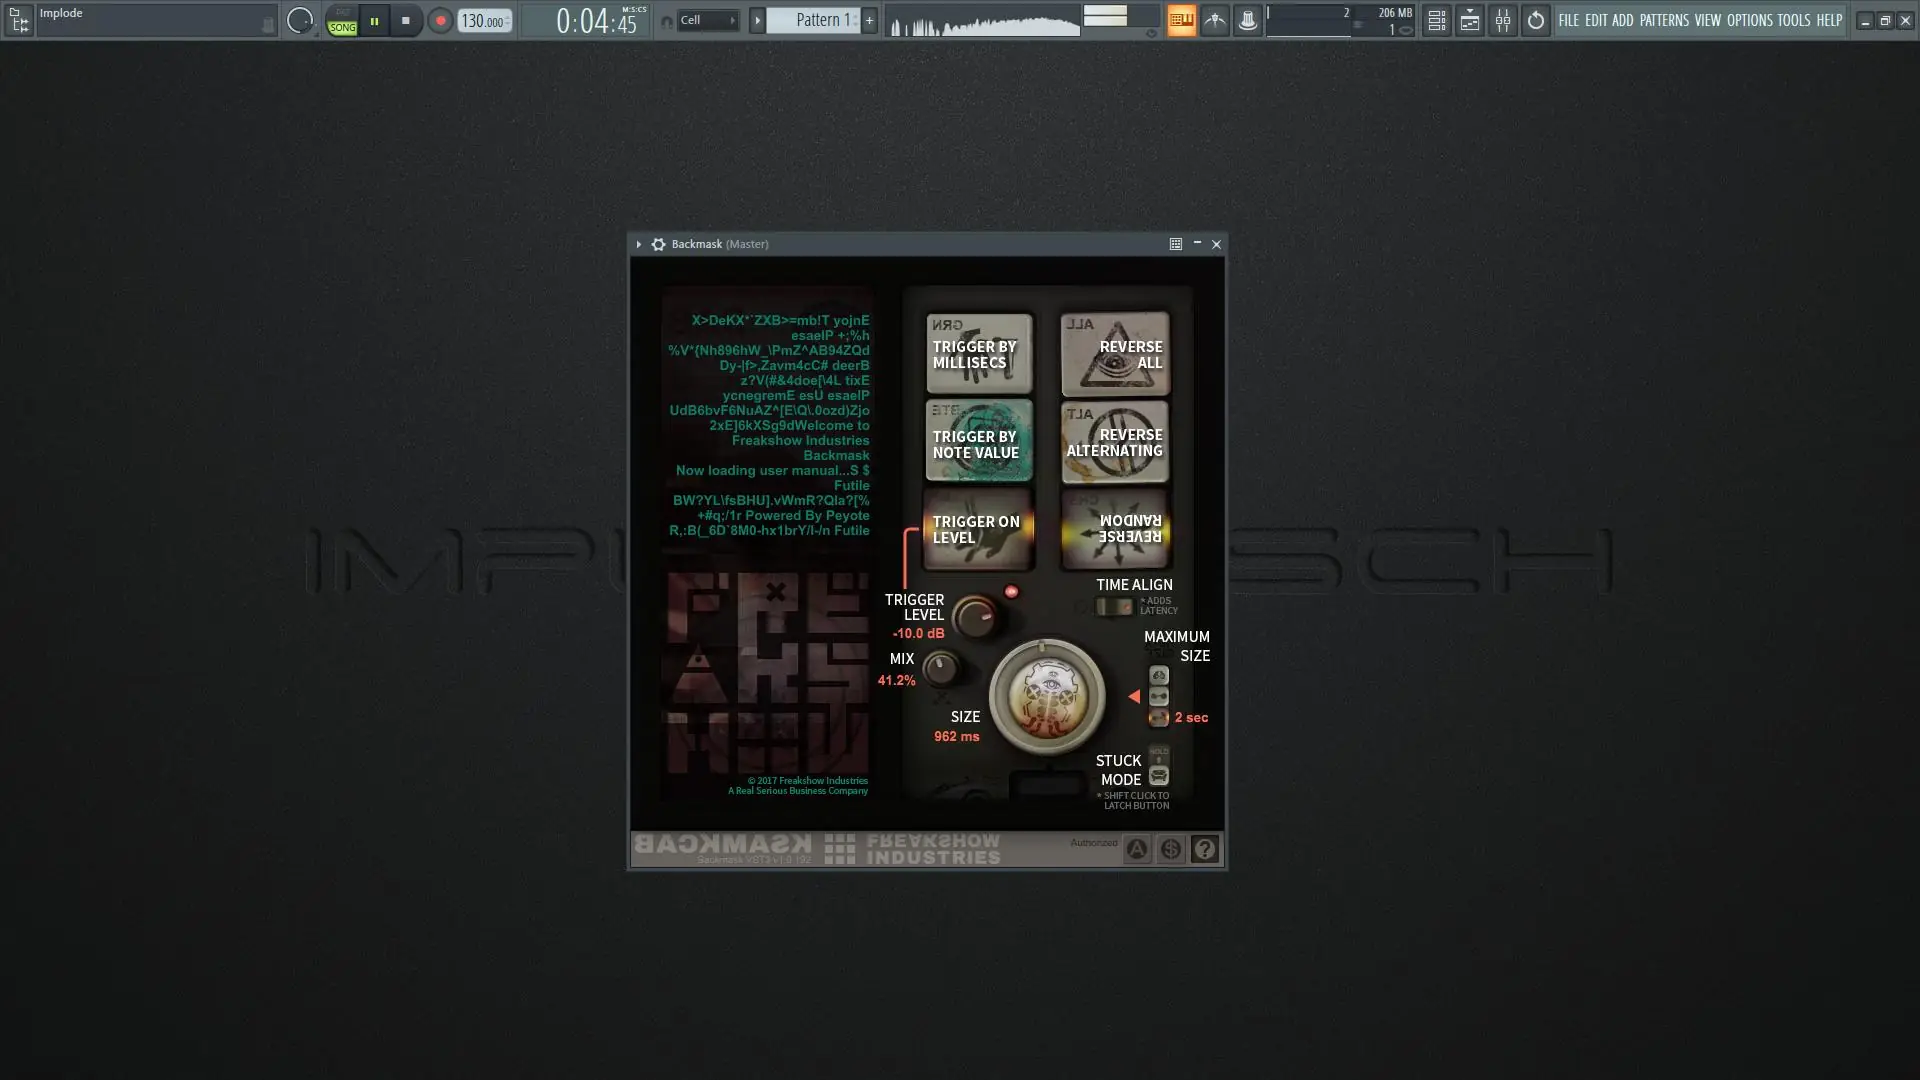Screen dimensions: 1920x1080
Task: Click the stamp/blend recording icon
Action: [1247, 20]
